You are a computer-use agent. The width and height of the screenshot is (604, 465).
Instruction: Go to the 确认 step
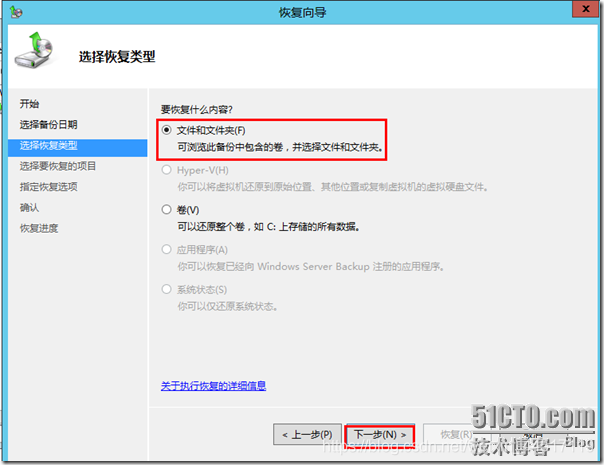point(29,208)
